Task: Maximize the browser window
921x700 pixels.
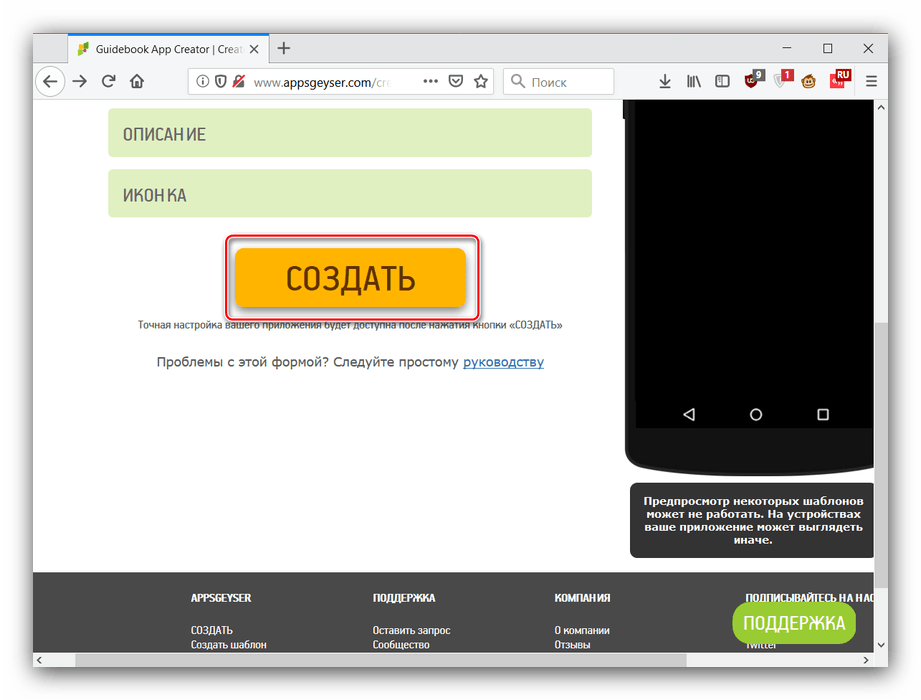Action: point(828,48)
